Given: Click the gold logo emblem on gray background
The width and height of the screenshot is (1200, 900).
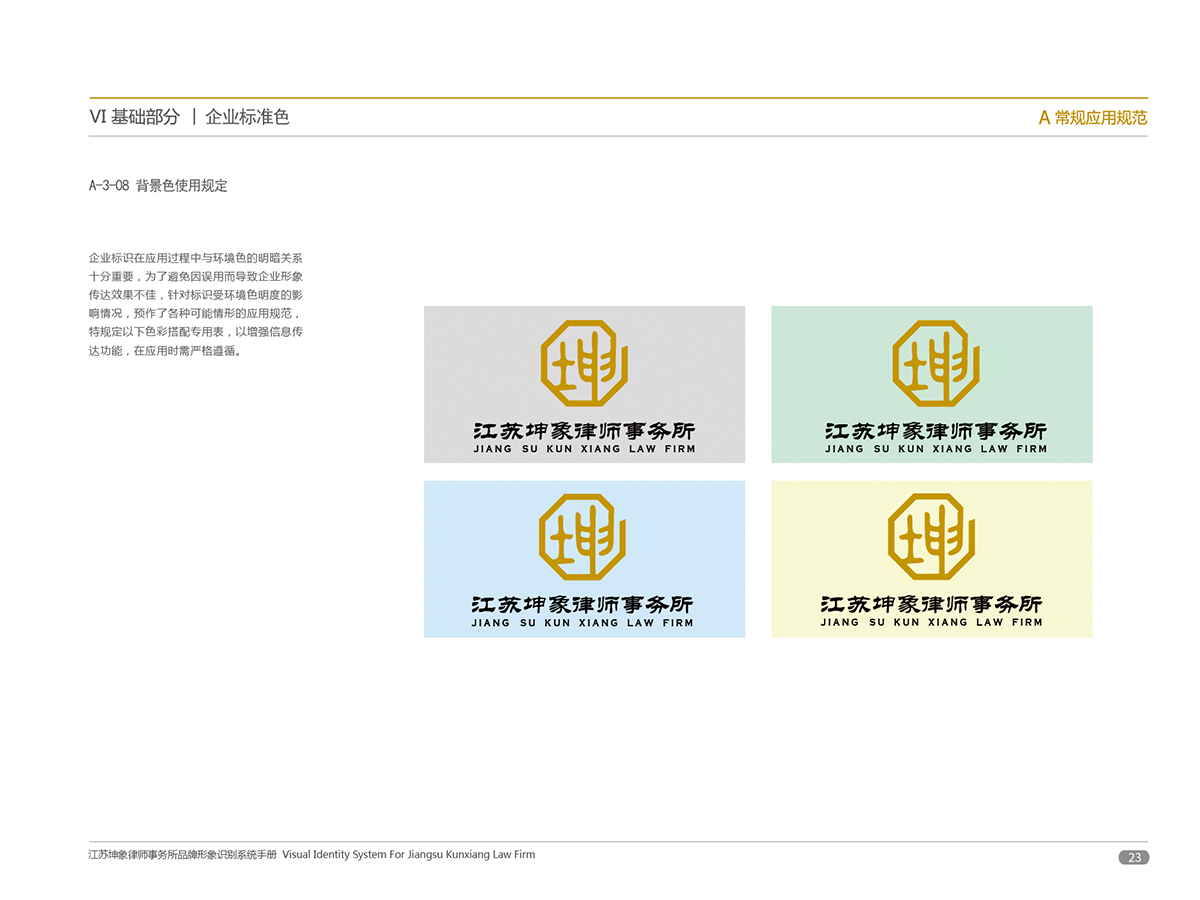Looking at the screenshot, I should pyautogui.click(x=584, y=363).
